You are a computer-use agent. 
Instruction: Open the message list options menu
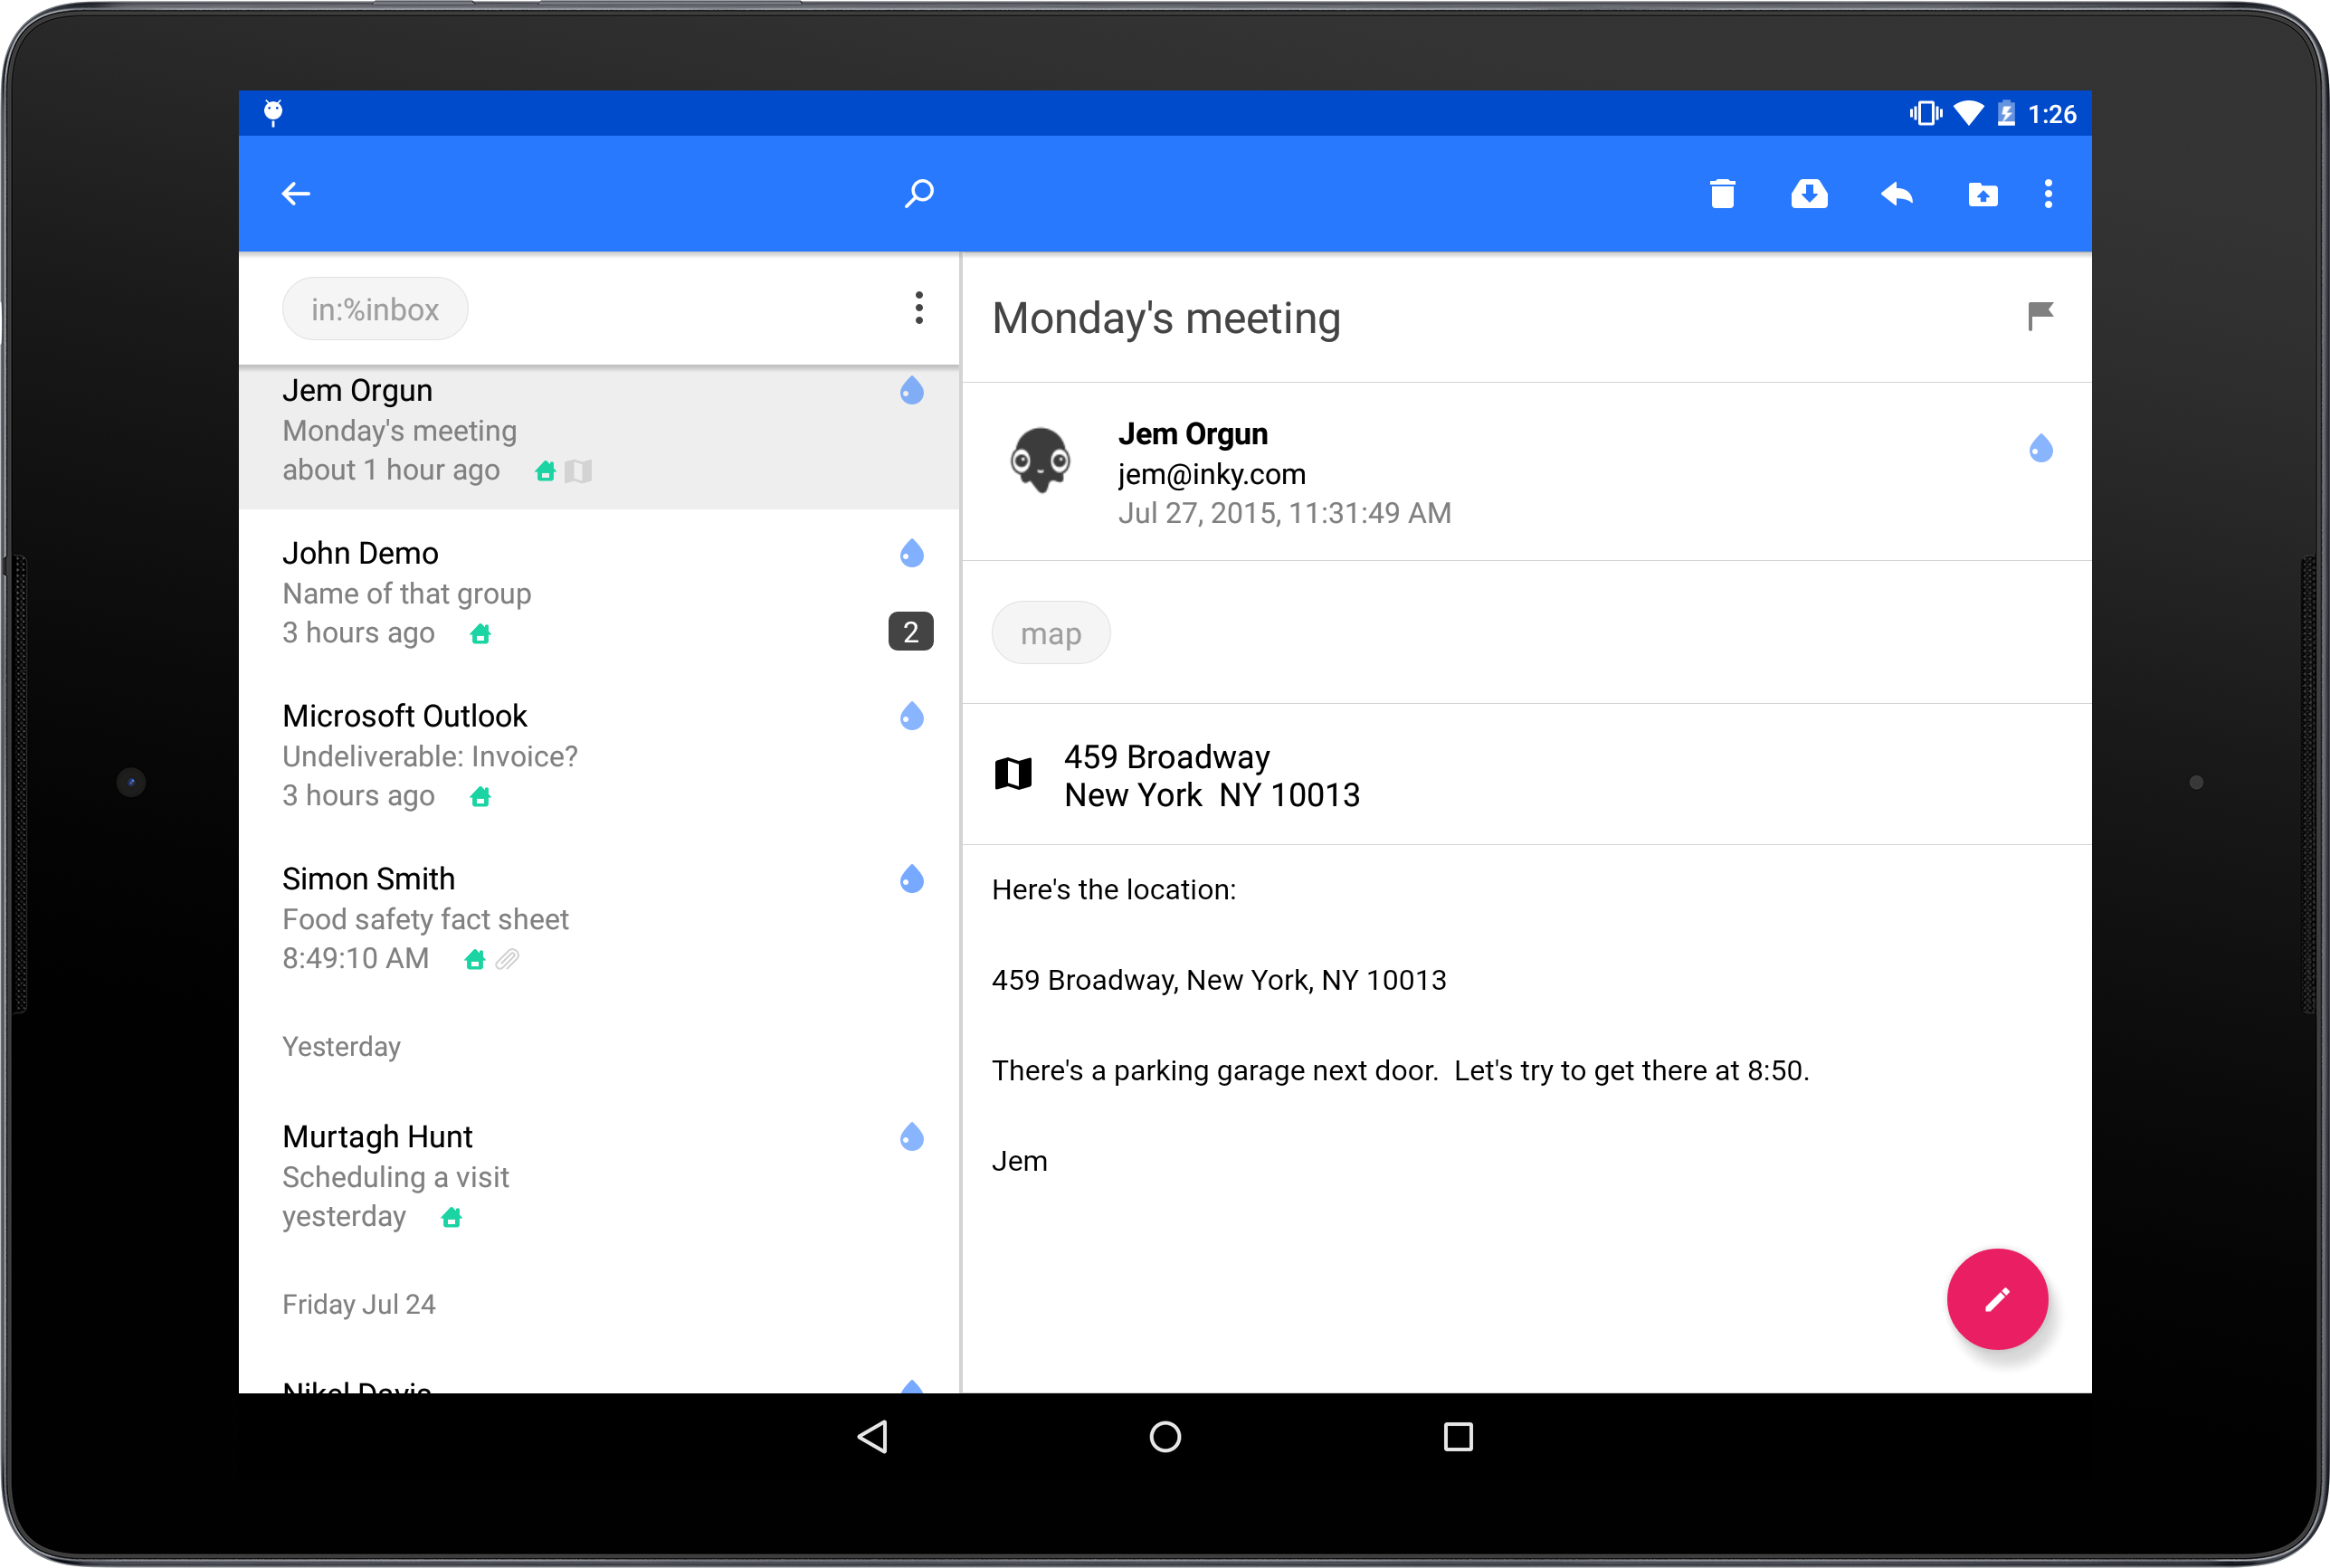tap(918, 308)
